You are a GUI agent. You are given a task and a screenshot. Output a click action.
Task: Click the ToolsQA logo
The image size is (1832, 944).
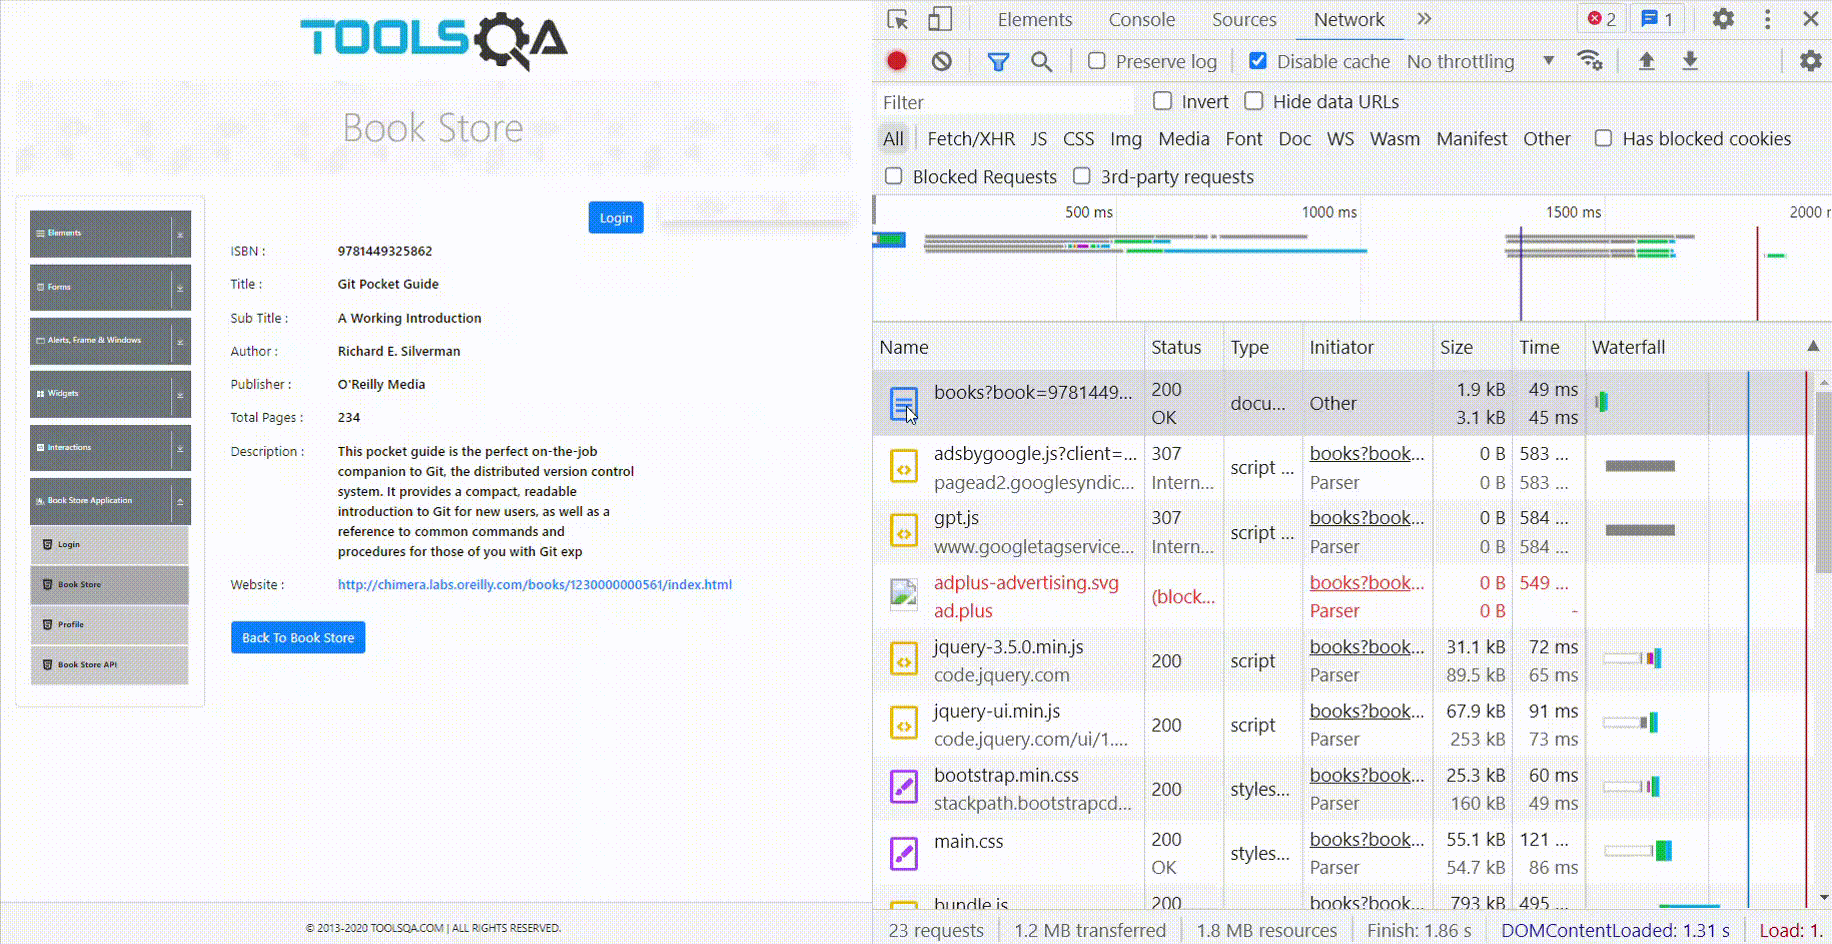point(434,41)
